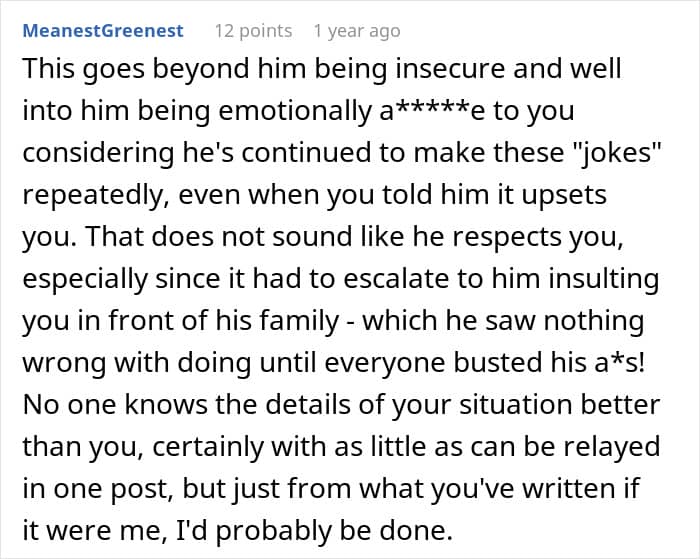Click the 12 points score label
This screenshot has height=559, width=700.
[253, 31]
